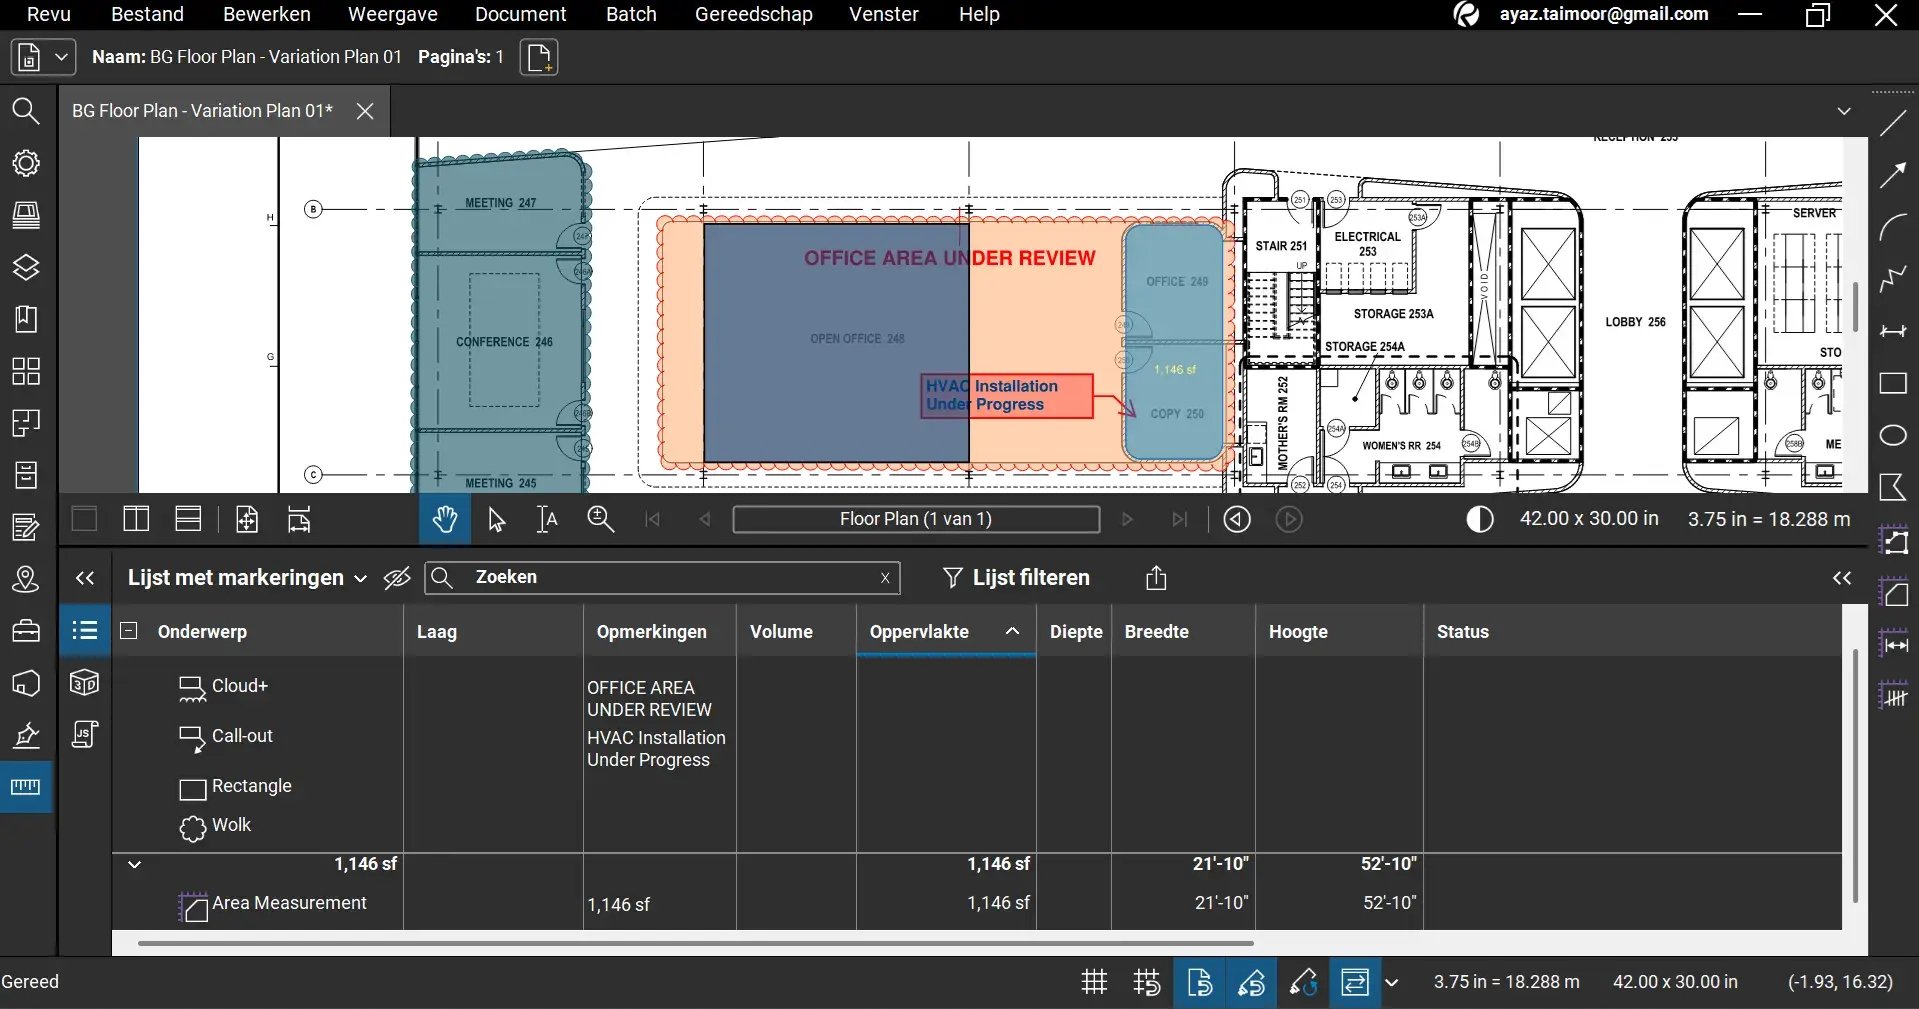
Task: Click the signed-in account email
Action: click(1604, 14)
